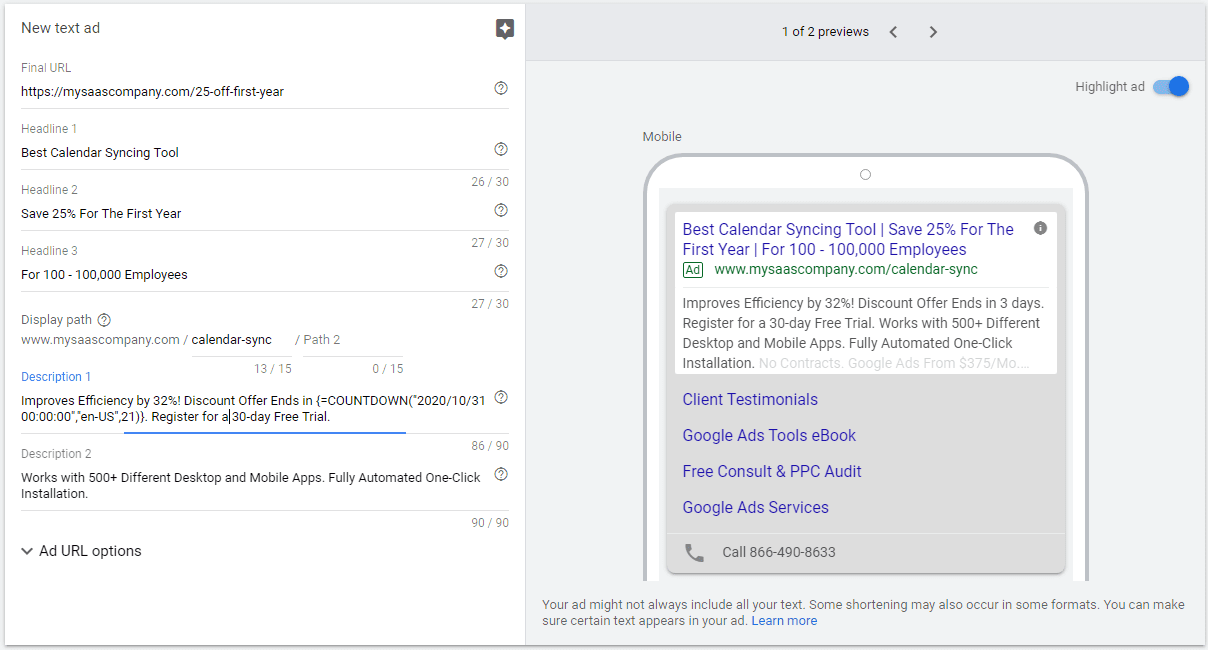Screen dimensions: 1208x650
Task: Click the 86 / 90 character counter
Action: (x=490, y=446)
